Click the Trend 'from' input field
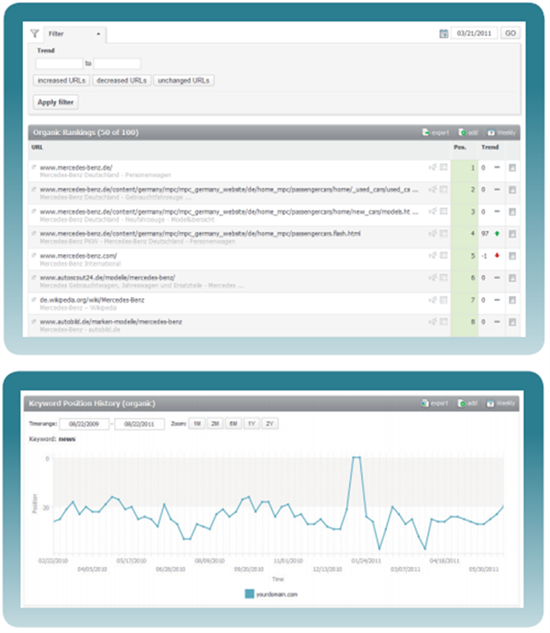 pos(59,63)
